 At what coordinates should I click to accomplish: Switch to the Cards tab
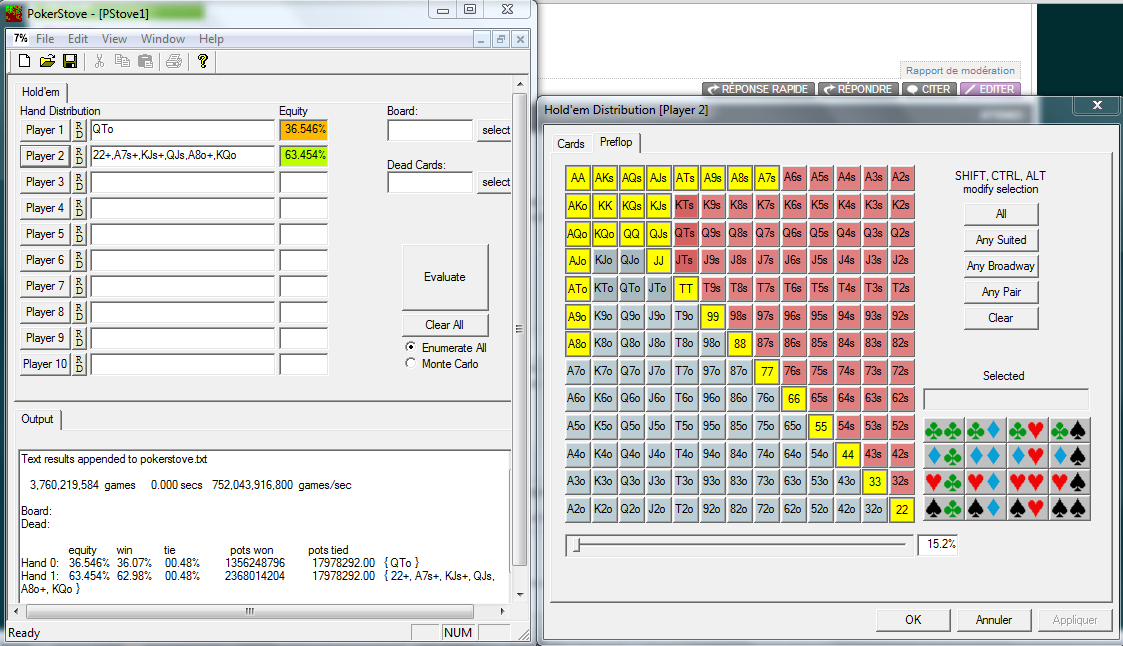tap(571, 144)
